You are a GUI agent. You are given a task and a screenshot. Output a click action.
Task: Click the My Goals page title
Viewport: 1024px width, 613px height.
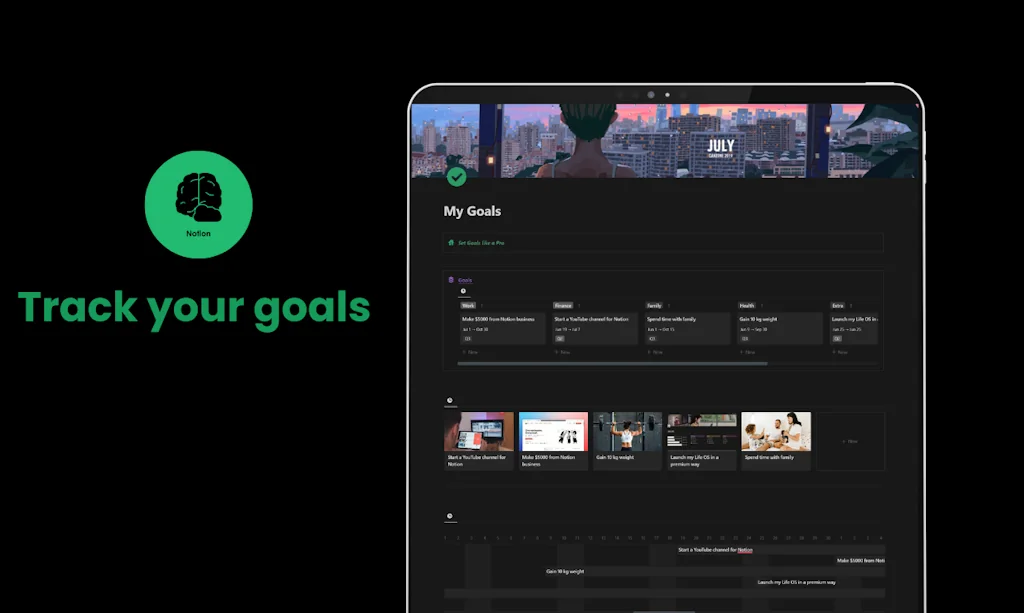[x=472, y=212]
